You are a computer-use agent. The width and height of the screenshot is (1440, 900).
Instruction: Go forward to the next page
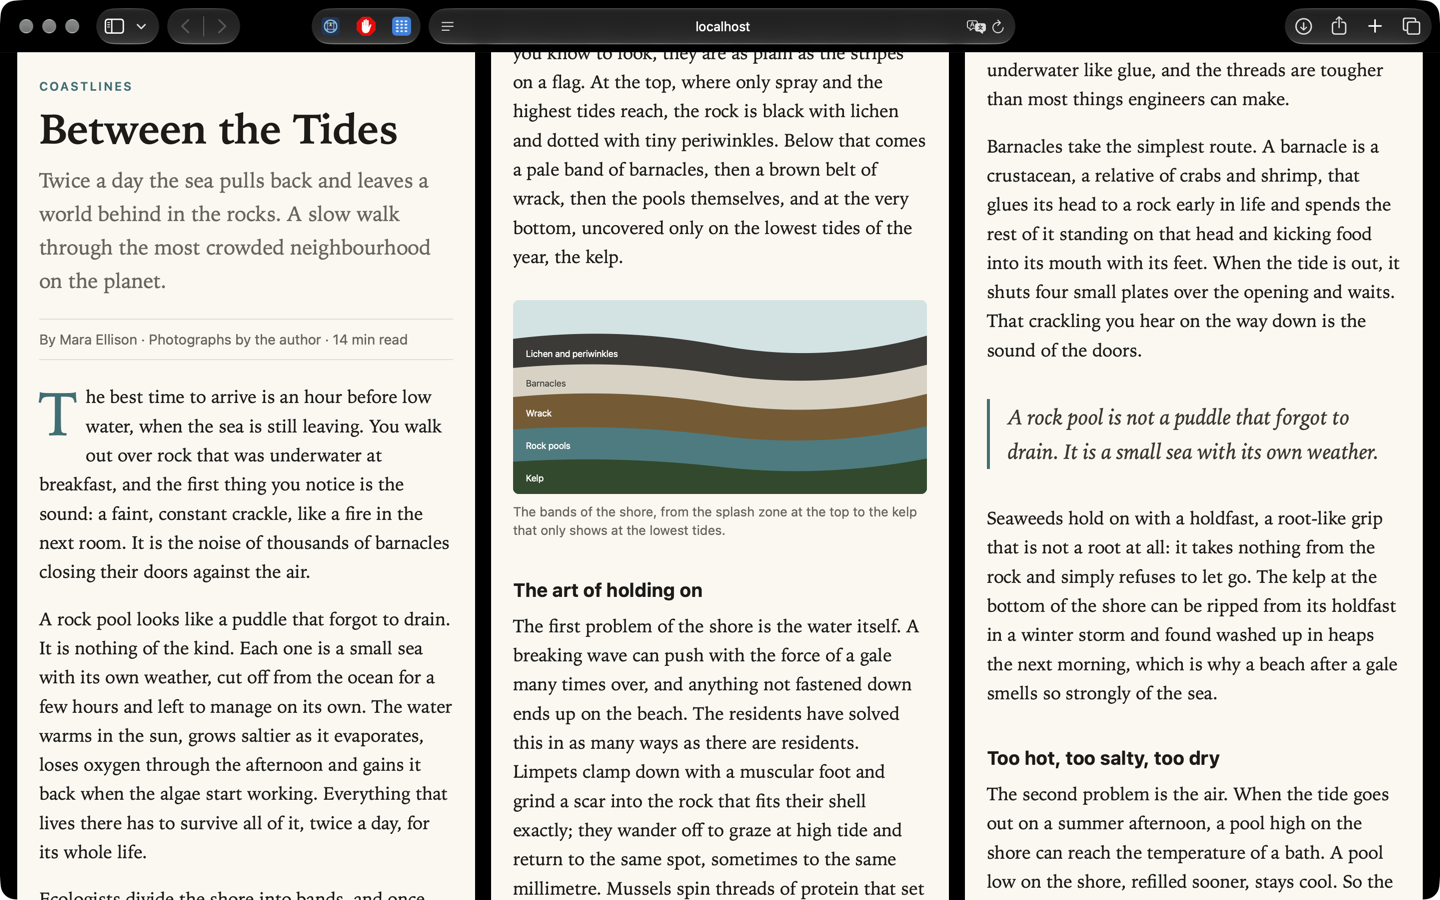pos(221,27)
